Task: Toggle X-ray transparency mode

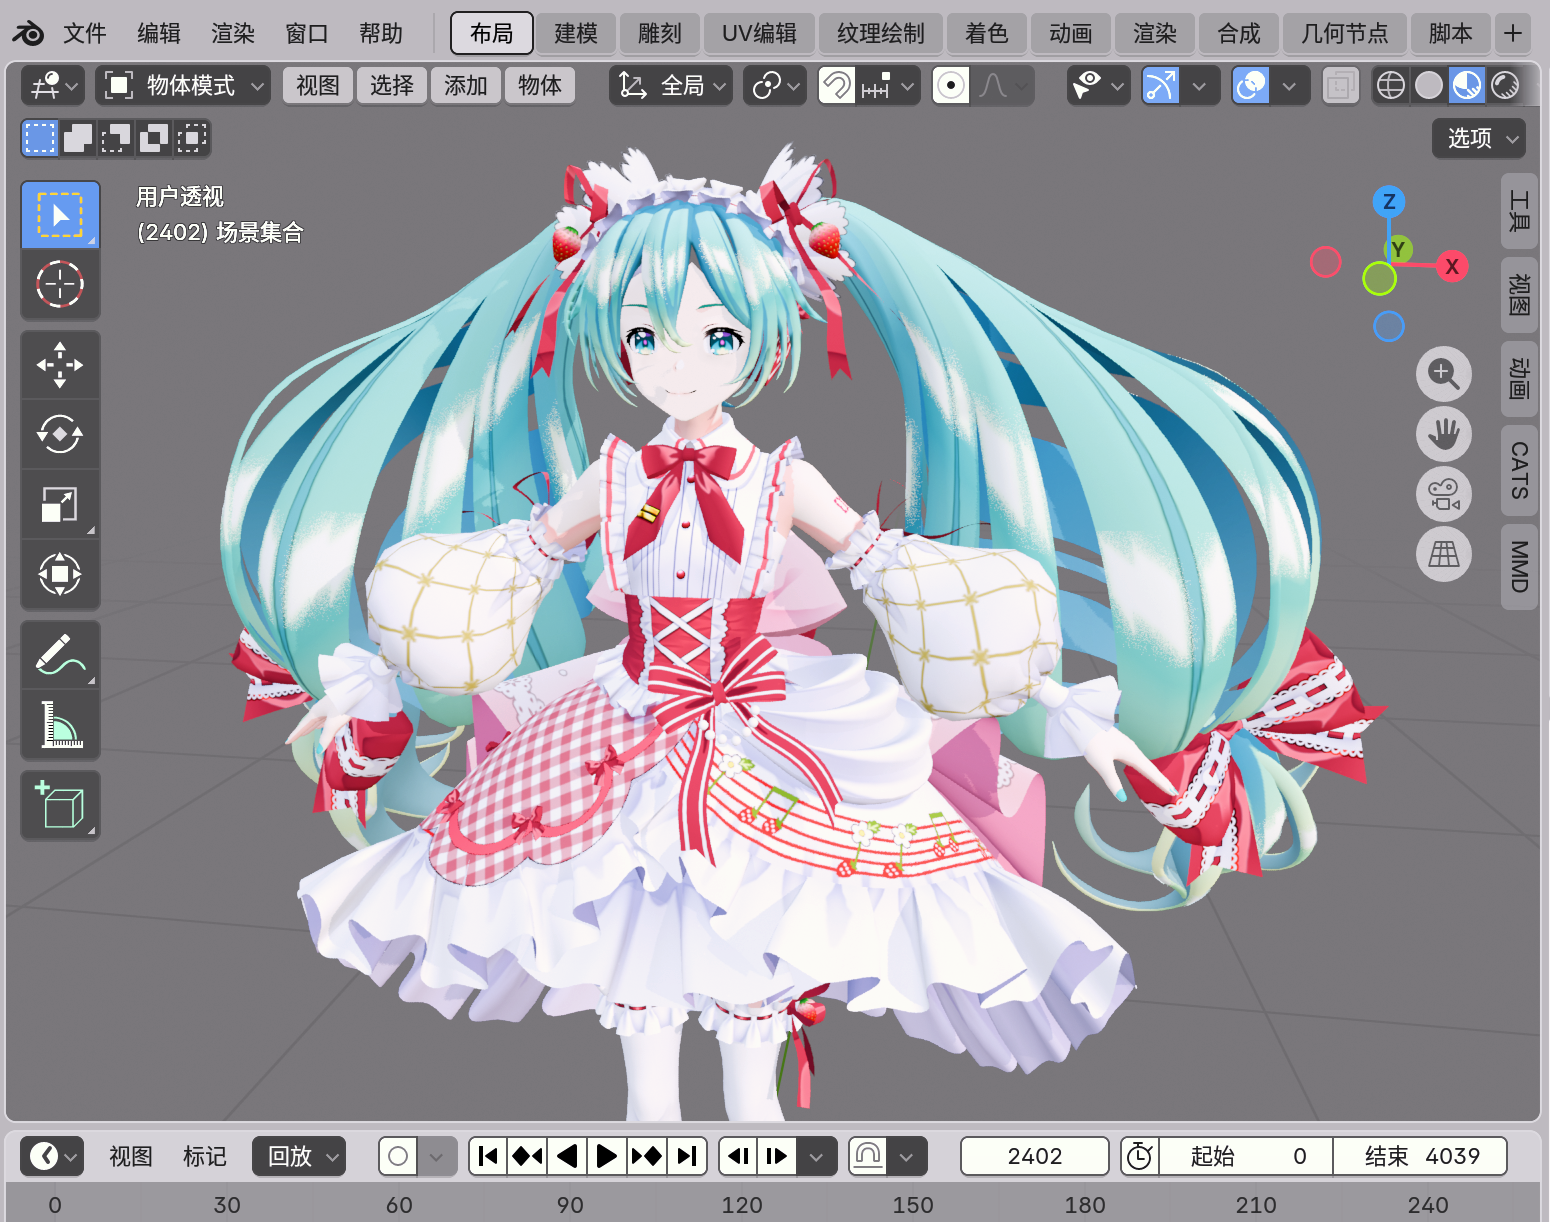Action: pos(1340,86)
